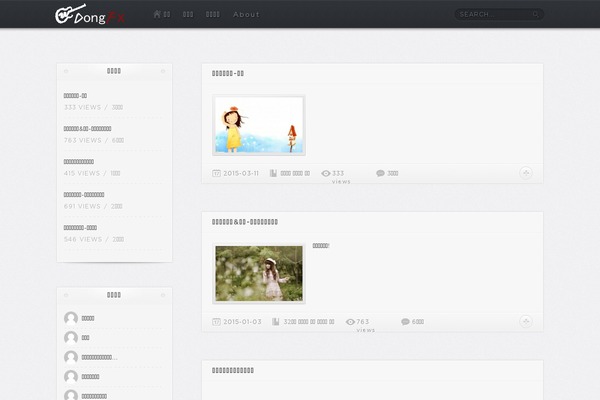Click the comment count in 2015-03-11 post

pos(393,173)
